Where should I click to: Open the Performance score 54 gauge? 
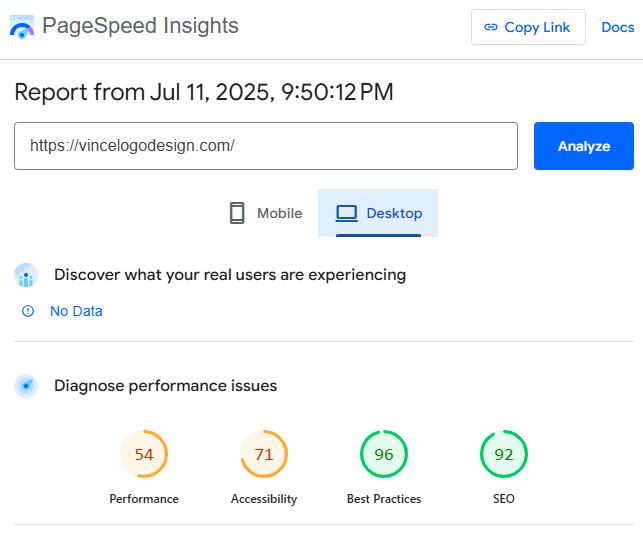144,454
